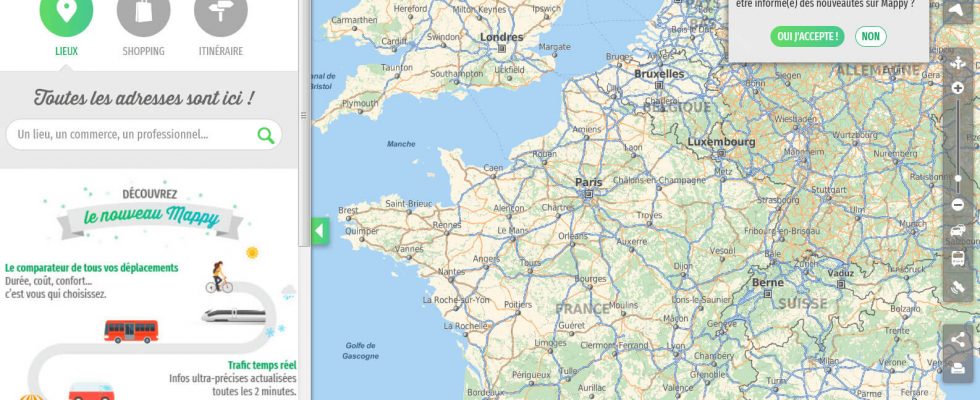The height and width of the screenshot is (400, 980).
Task: Toggle the public transport bus layer
Action: tap(958, 258)
